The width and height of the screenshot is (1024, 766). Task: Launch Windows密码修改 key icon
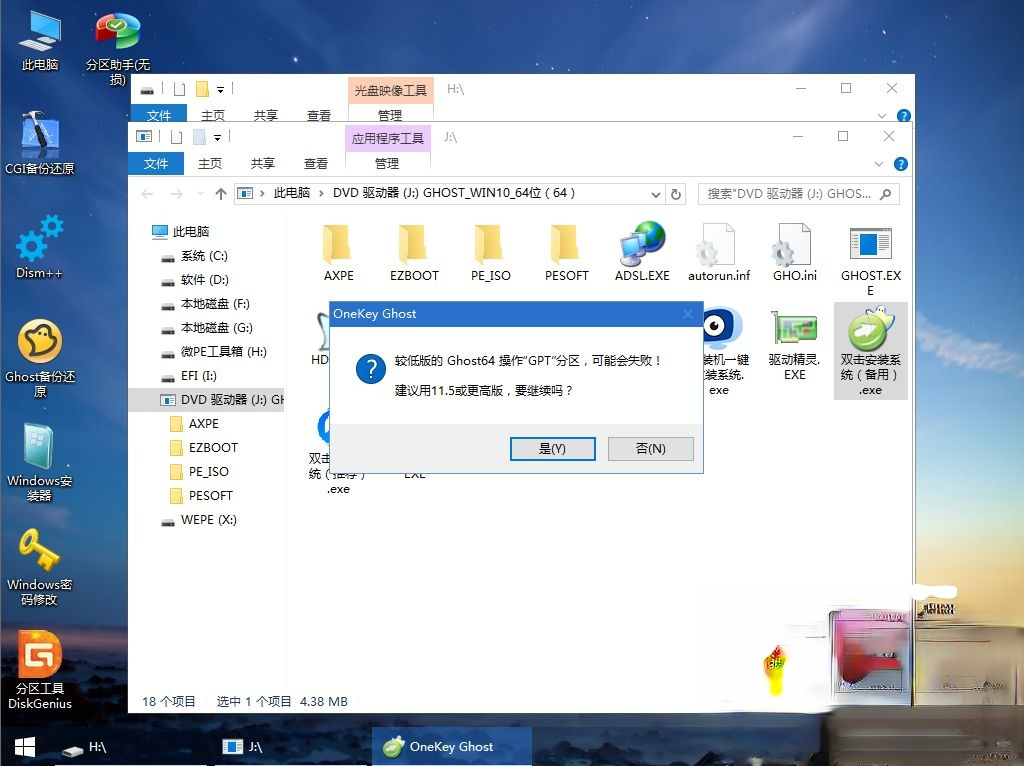point(40,567)
